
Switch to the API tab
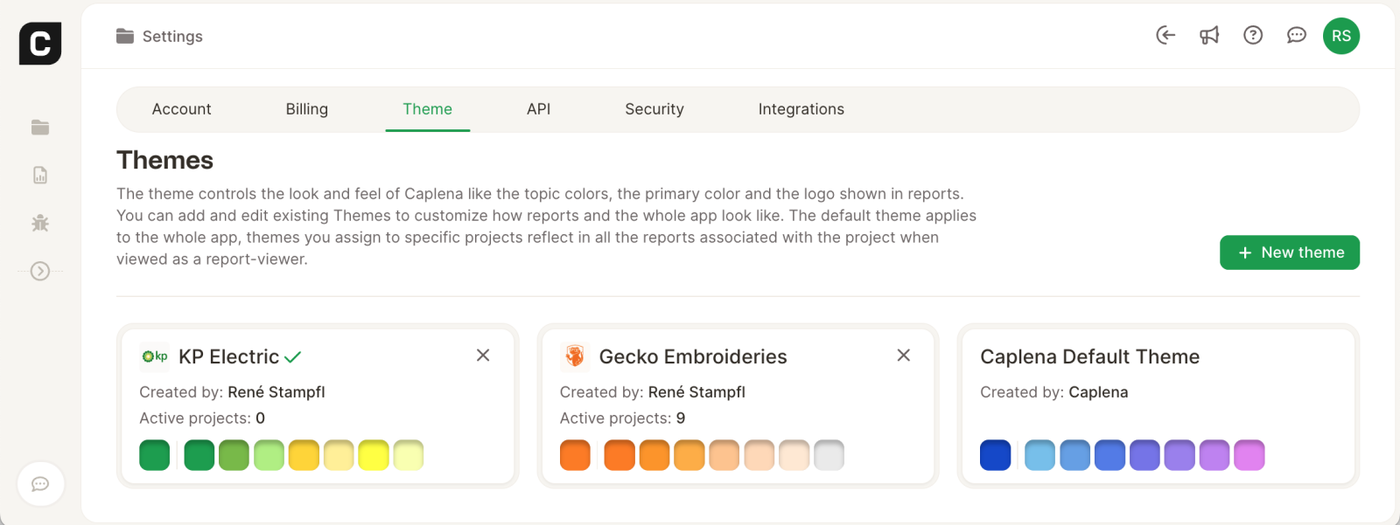pyautogui.click(x=539, y=109)
